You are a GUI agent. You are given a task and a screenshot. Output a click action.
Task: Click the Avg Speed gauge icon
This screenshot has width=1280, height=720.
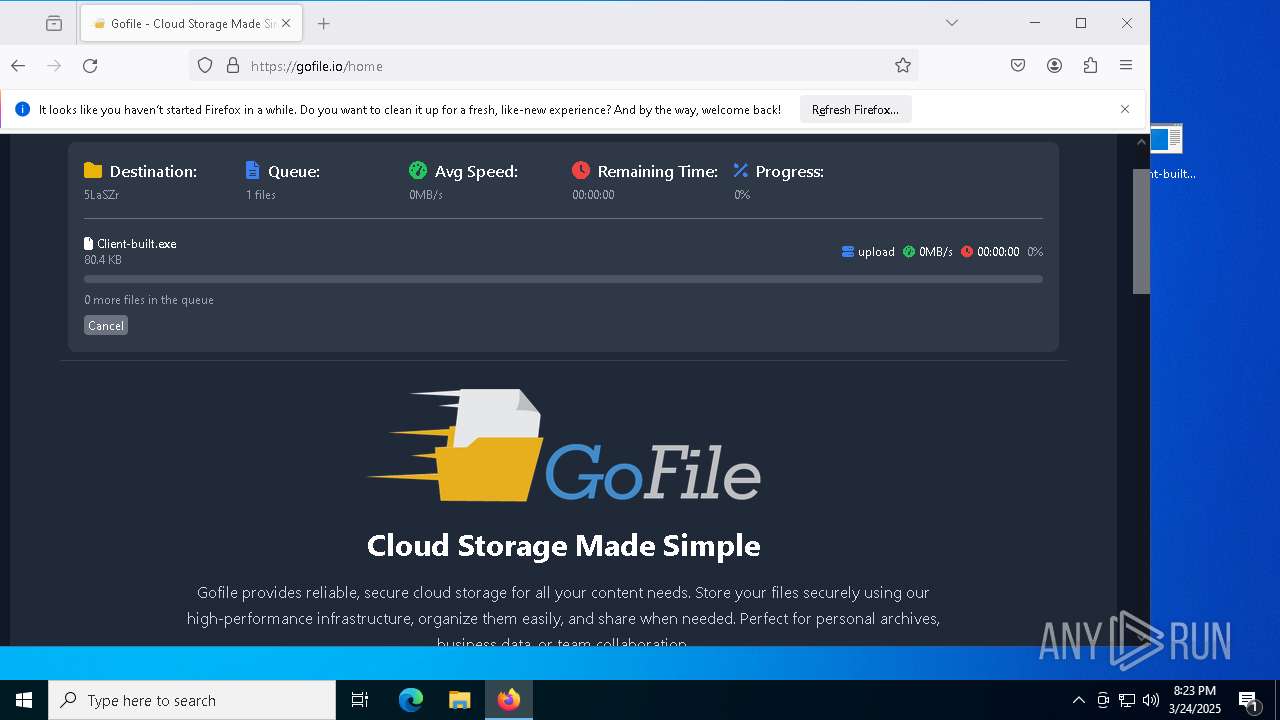(418, 171)
